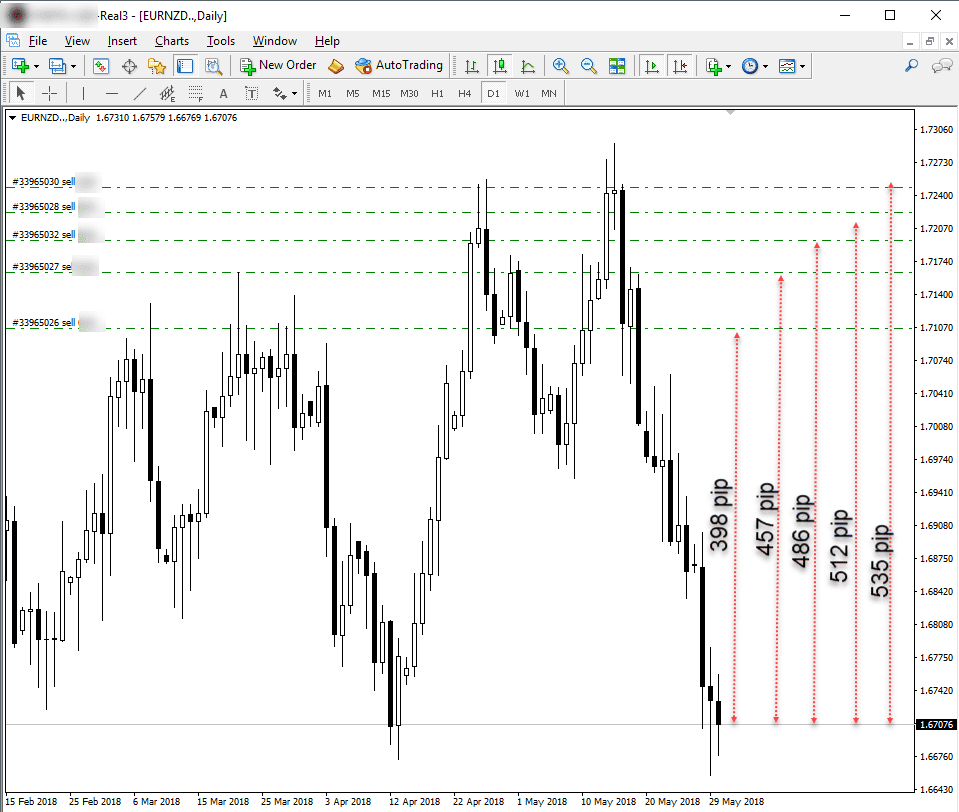Viewport: 959px width, 812px height.
Task: Draw a trendline using the diagonal line tool
Action: [140, 93]
